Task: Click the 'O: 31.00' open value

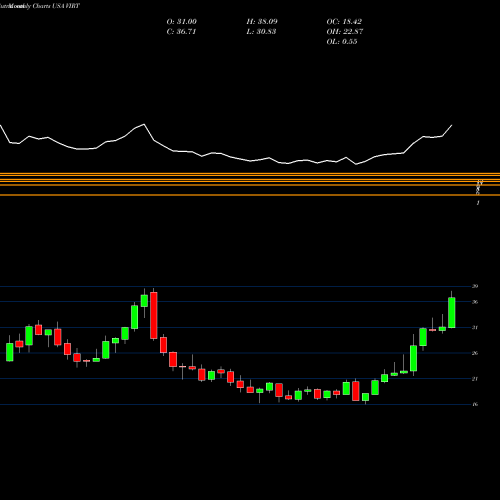Action: tap(182, 22)
